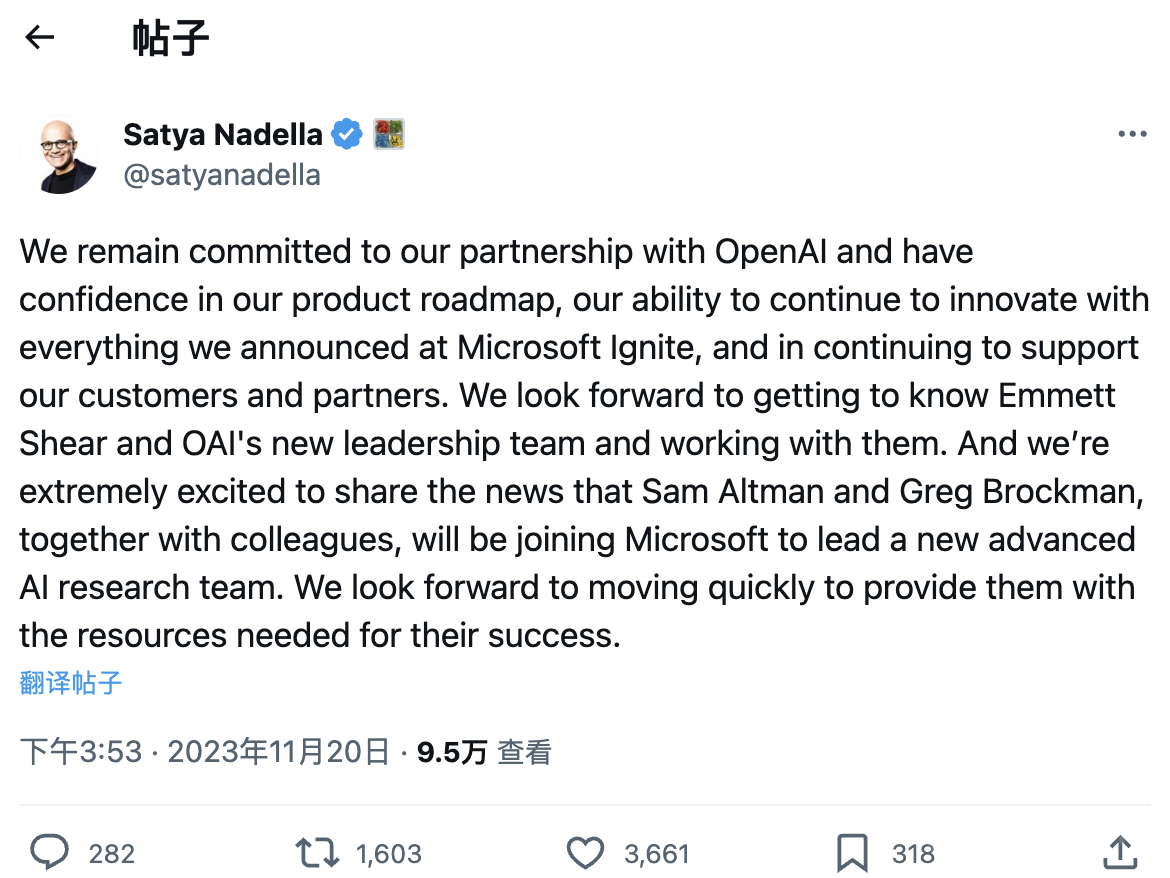Open the @satyanadella handle link
Image resolution: width=1170 pixels, height=878 pixels.
(222, 175)
